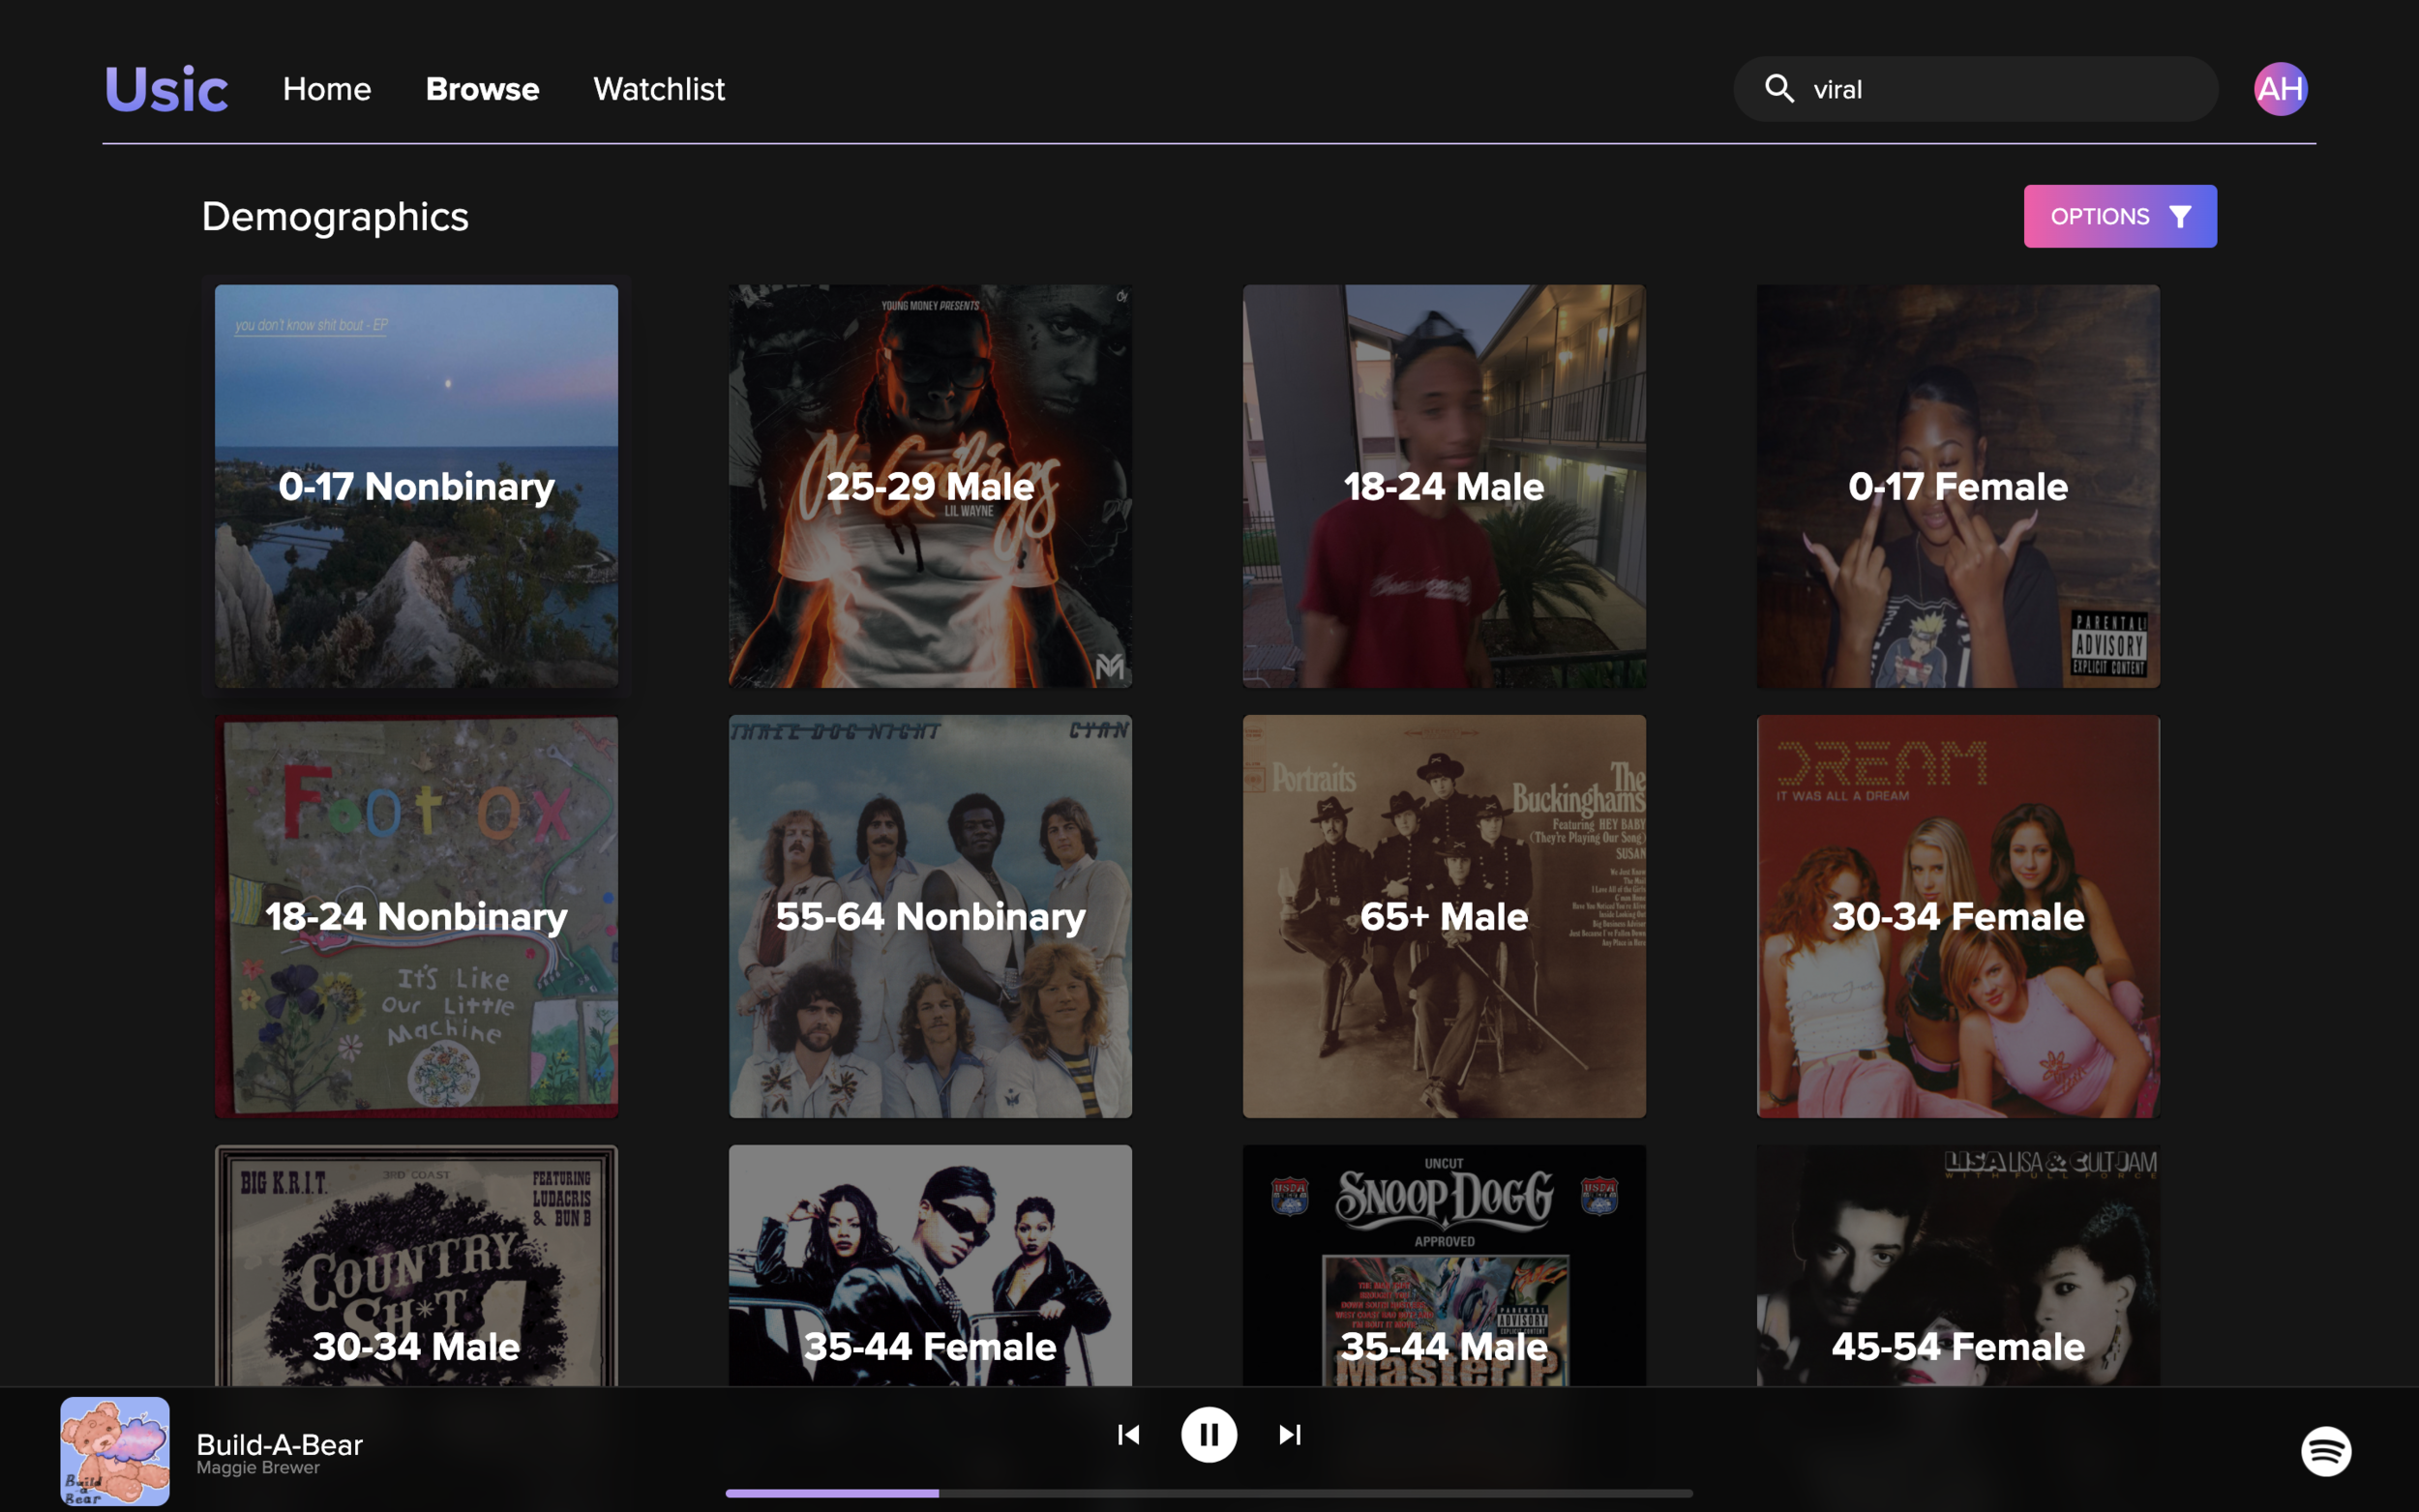The image size is (2419, 1512).
Task: Select the Browse nav item
Action: 482,89
